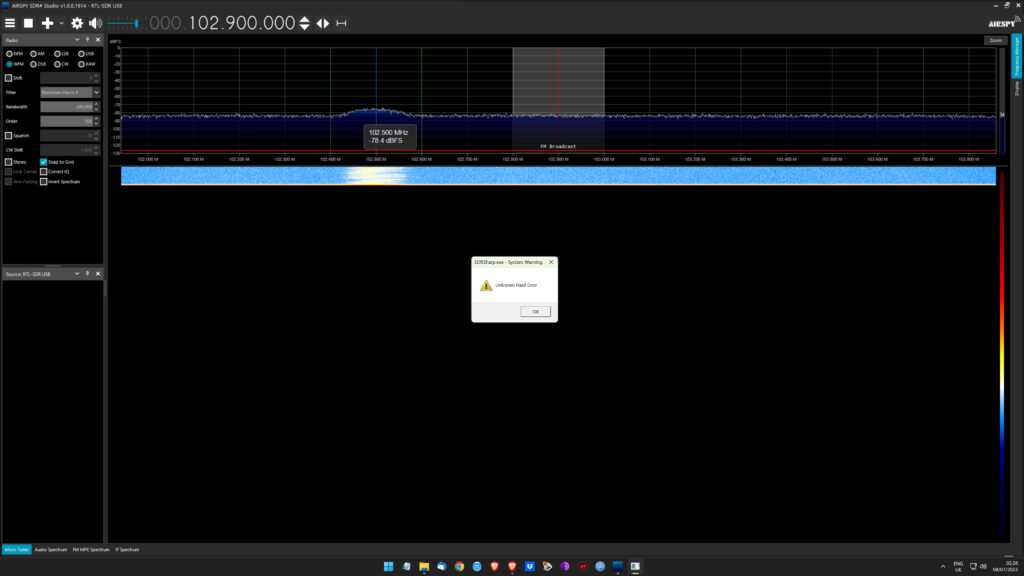Image resolution: width=1024 pixels, height=576 pixels.
Task: Open File Explorer from the taskbar
Action: 424,566
